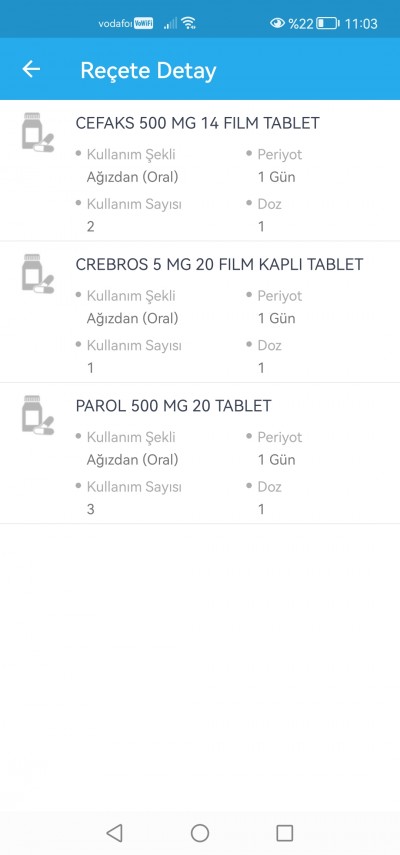Tap the Wi-Fi status bar icon

coord(189,23)
